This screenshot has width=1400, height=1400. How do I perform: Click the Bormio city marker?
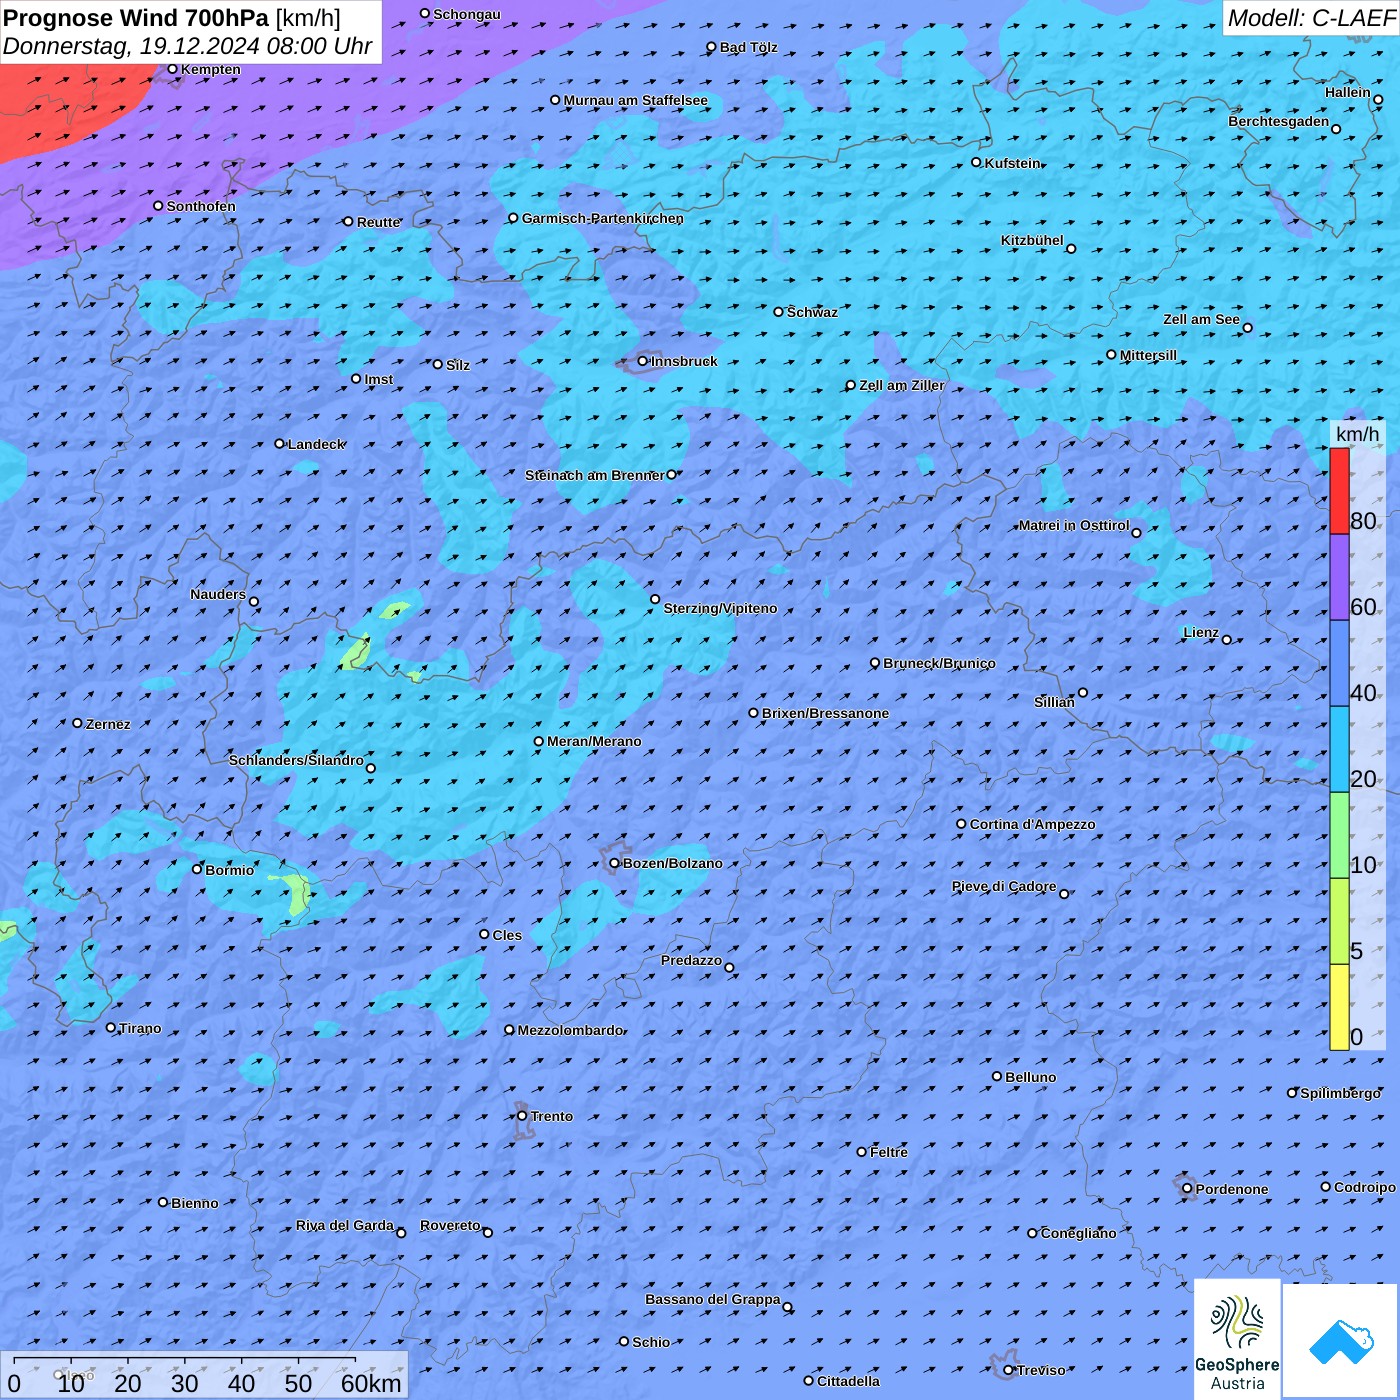(x=197, y=869)
